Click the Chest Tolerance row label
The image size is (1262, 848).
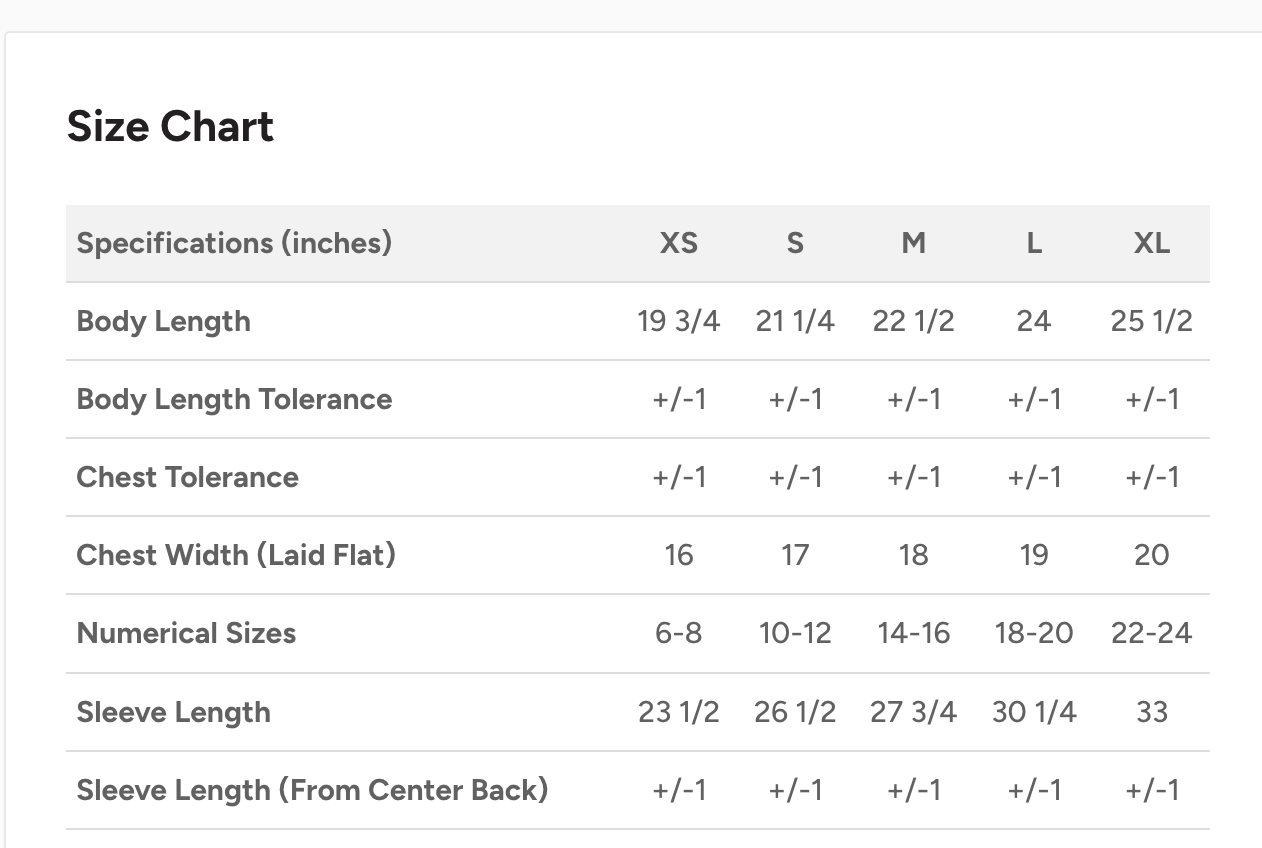click(187, 477)
